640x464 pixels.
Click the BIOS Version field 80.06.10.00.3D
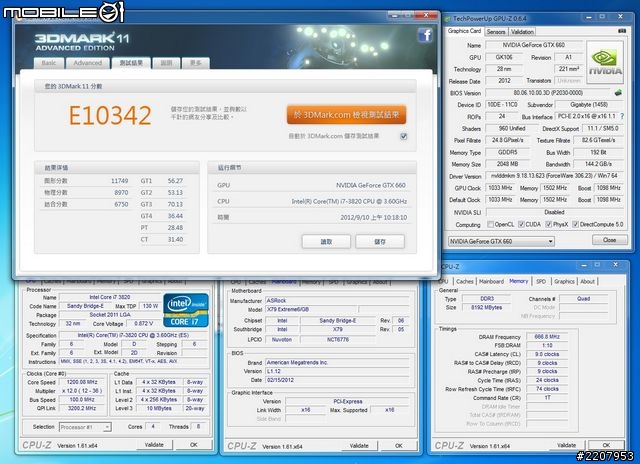pyautogui.click(x=548, y=93)
